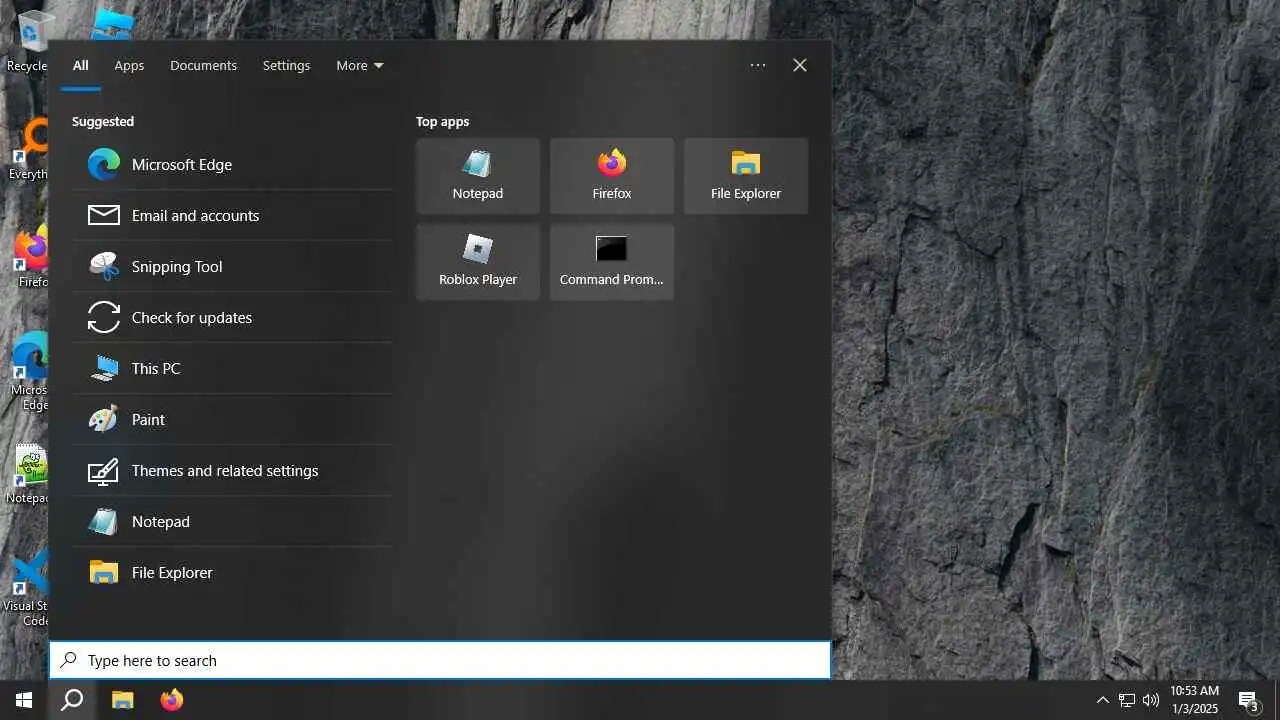This screenshot has width=1280, height=720.
Task: Expand the More filter dropdown
Action: click(x=360, y=65)
